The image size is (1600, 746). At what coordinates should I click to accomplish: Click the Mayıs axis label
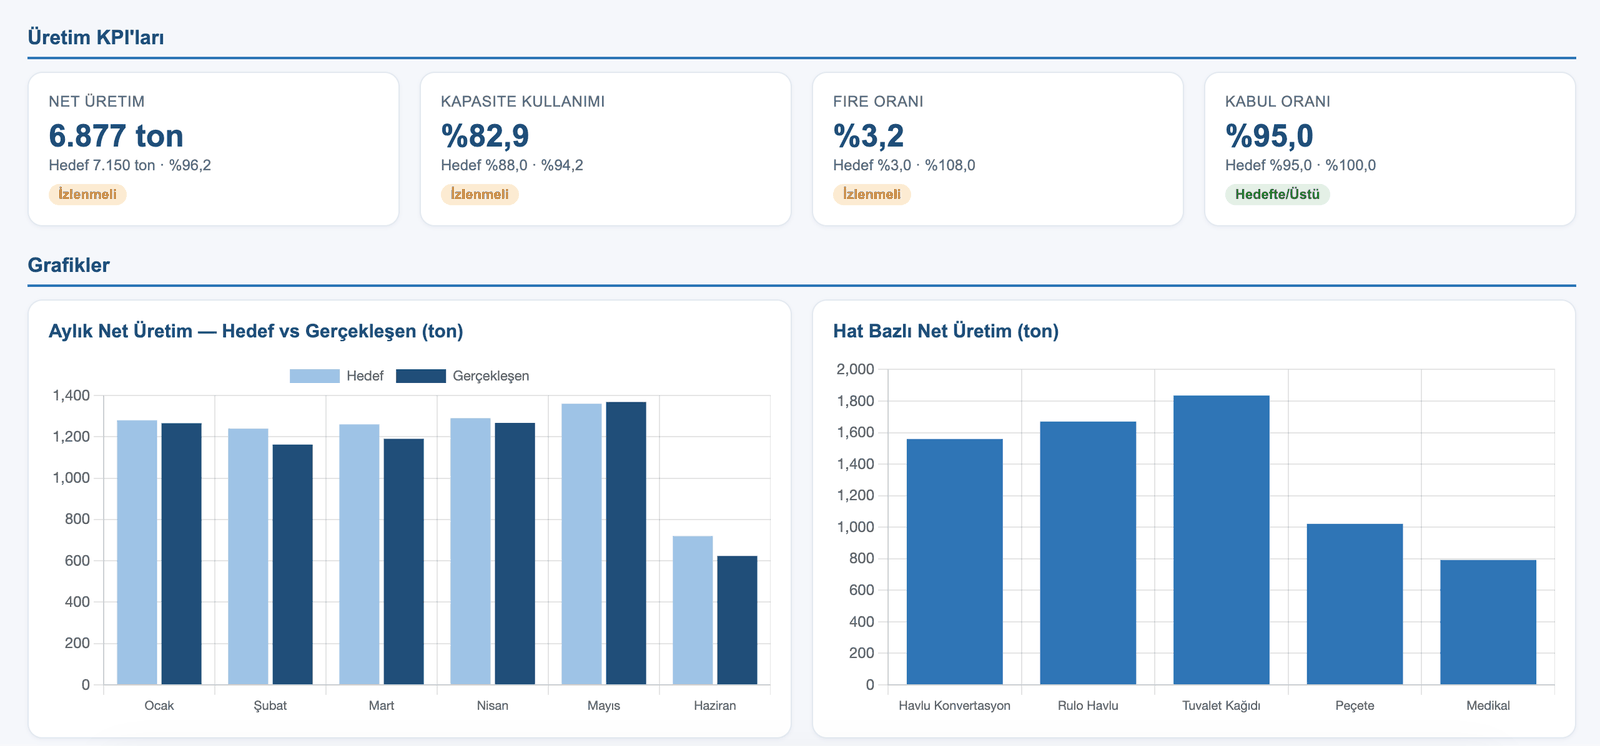[603, 706]
